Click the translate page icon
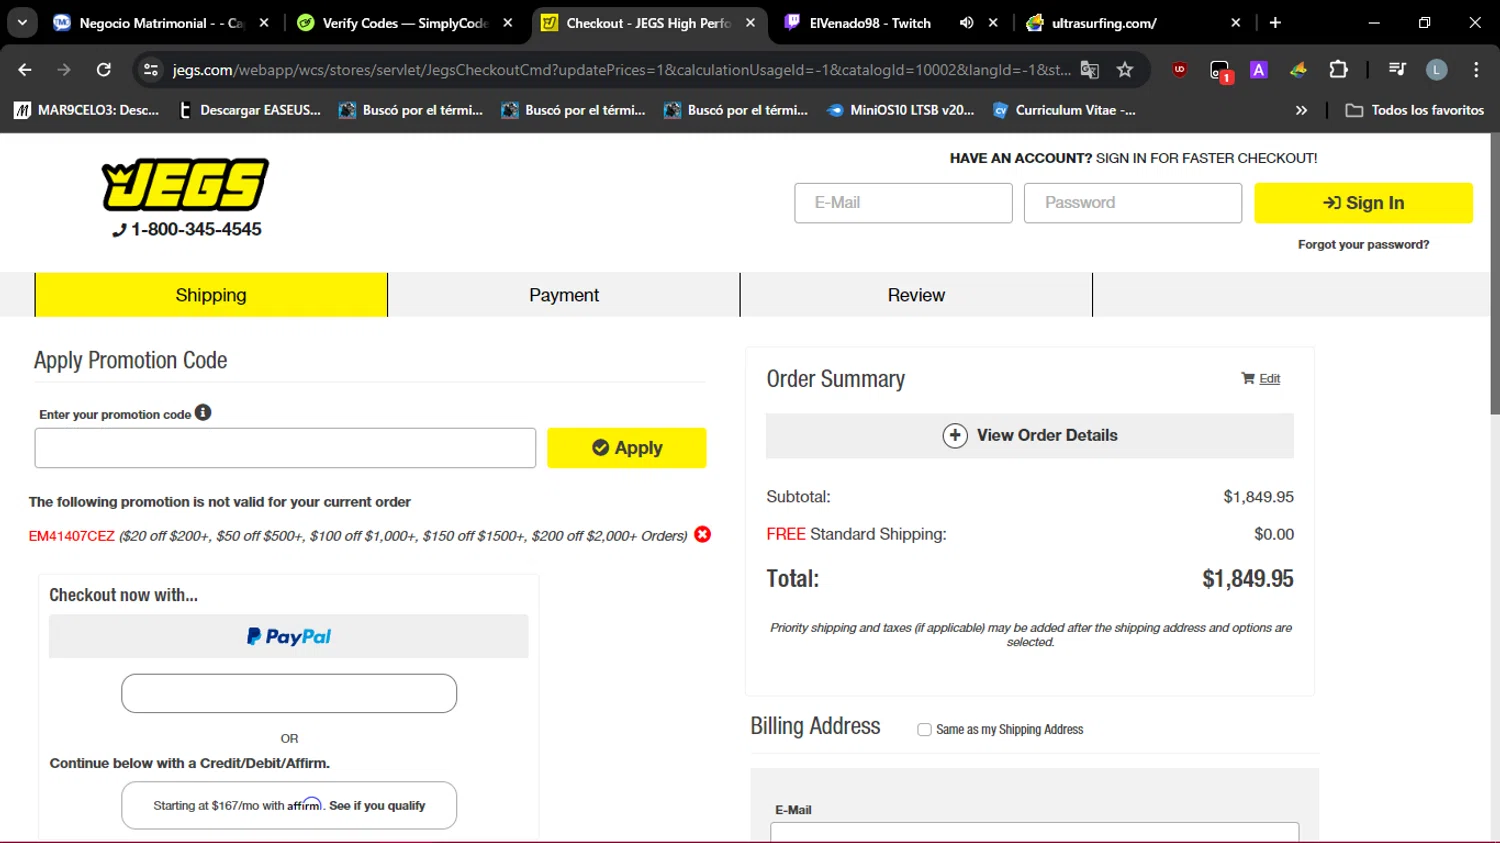This screenshot has width=1500, height=843. 1090,69
